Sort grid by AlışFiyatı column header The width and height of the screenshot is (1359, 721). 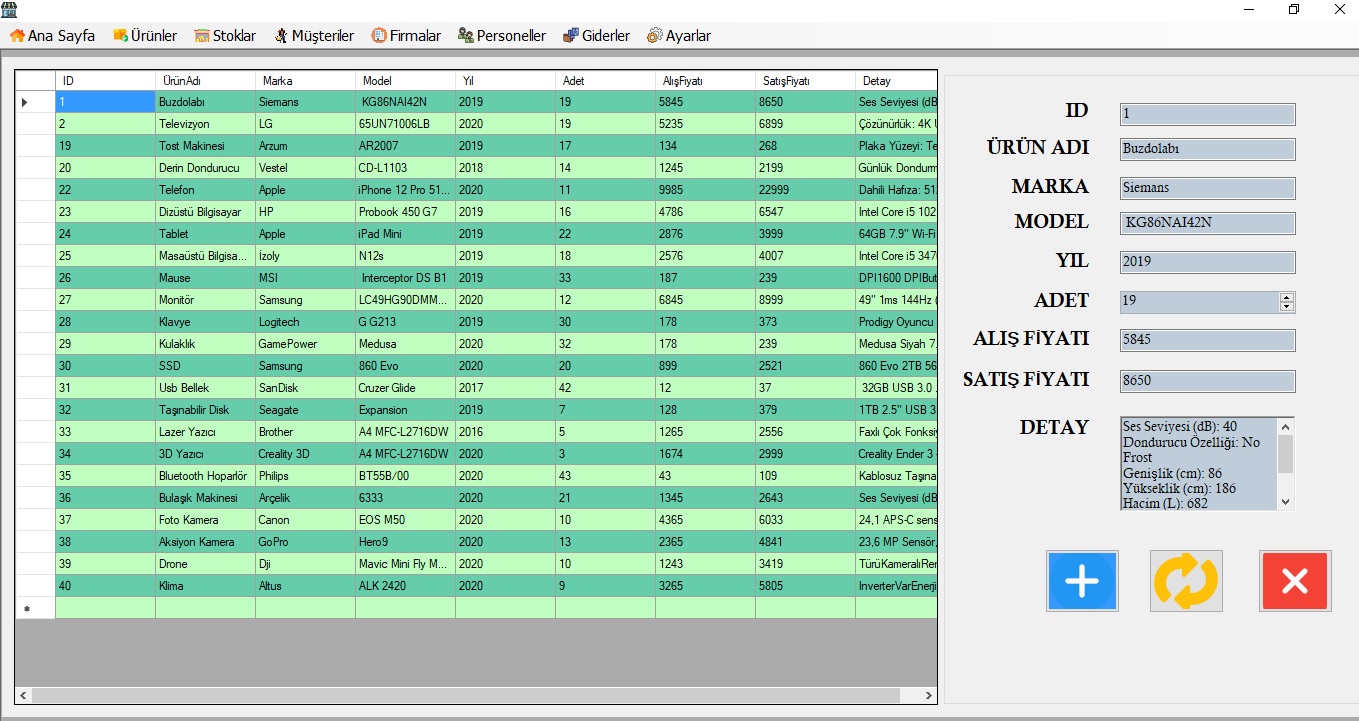pyautogui.click(x=705, y=80)
